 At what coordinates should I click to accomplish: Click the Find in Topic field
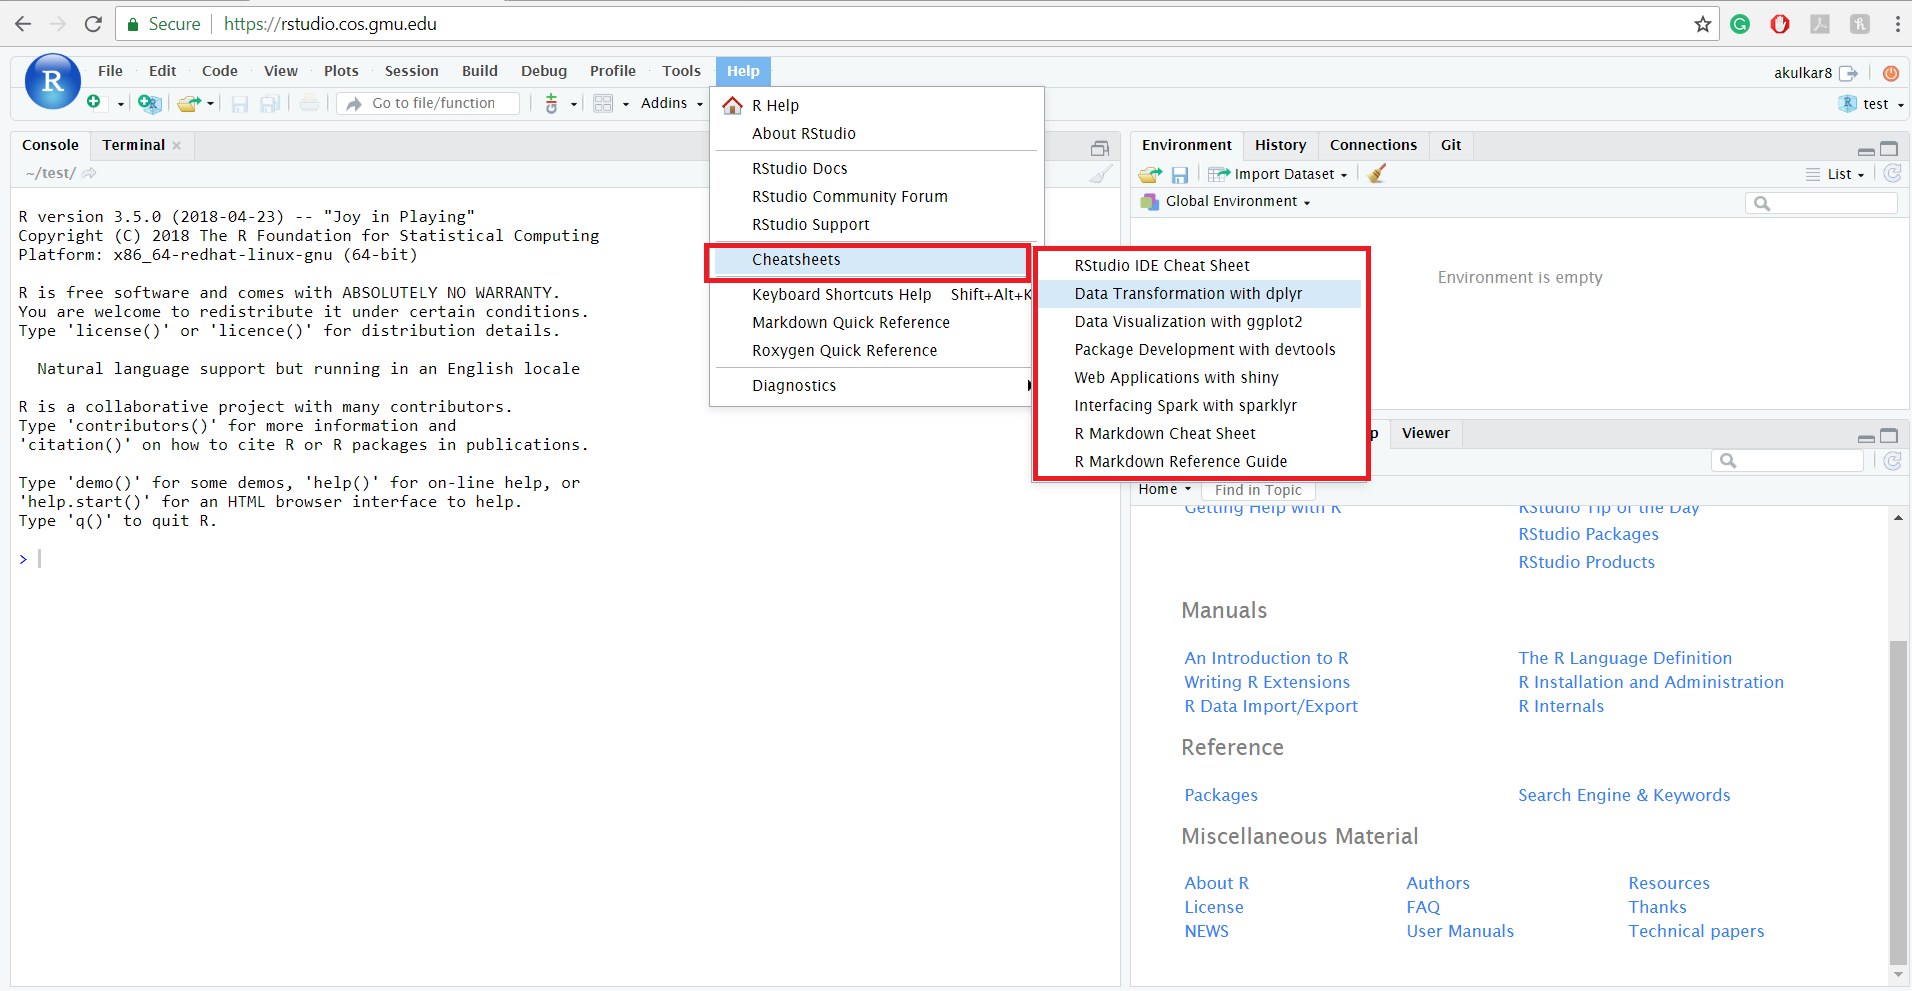(x=1257, y=490)
